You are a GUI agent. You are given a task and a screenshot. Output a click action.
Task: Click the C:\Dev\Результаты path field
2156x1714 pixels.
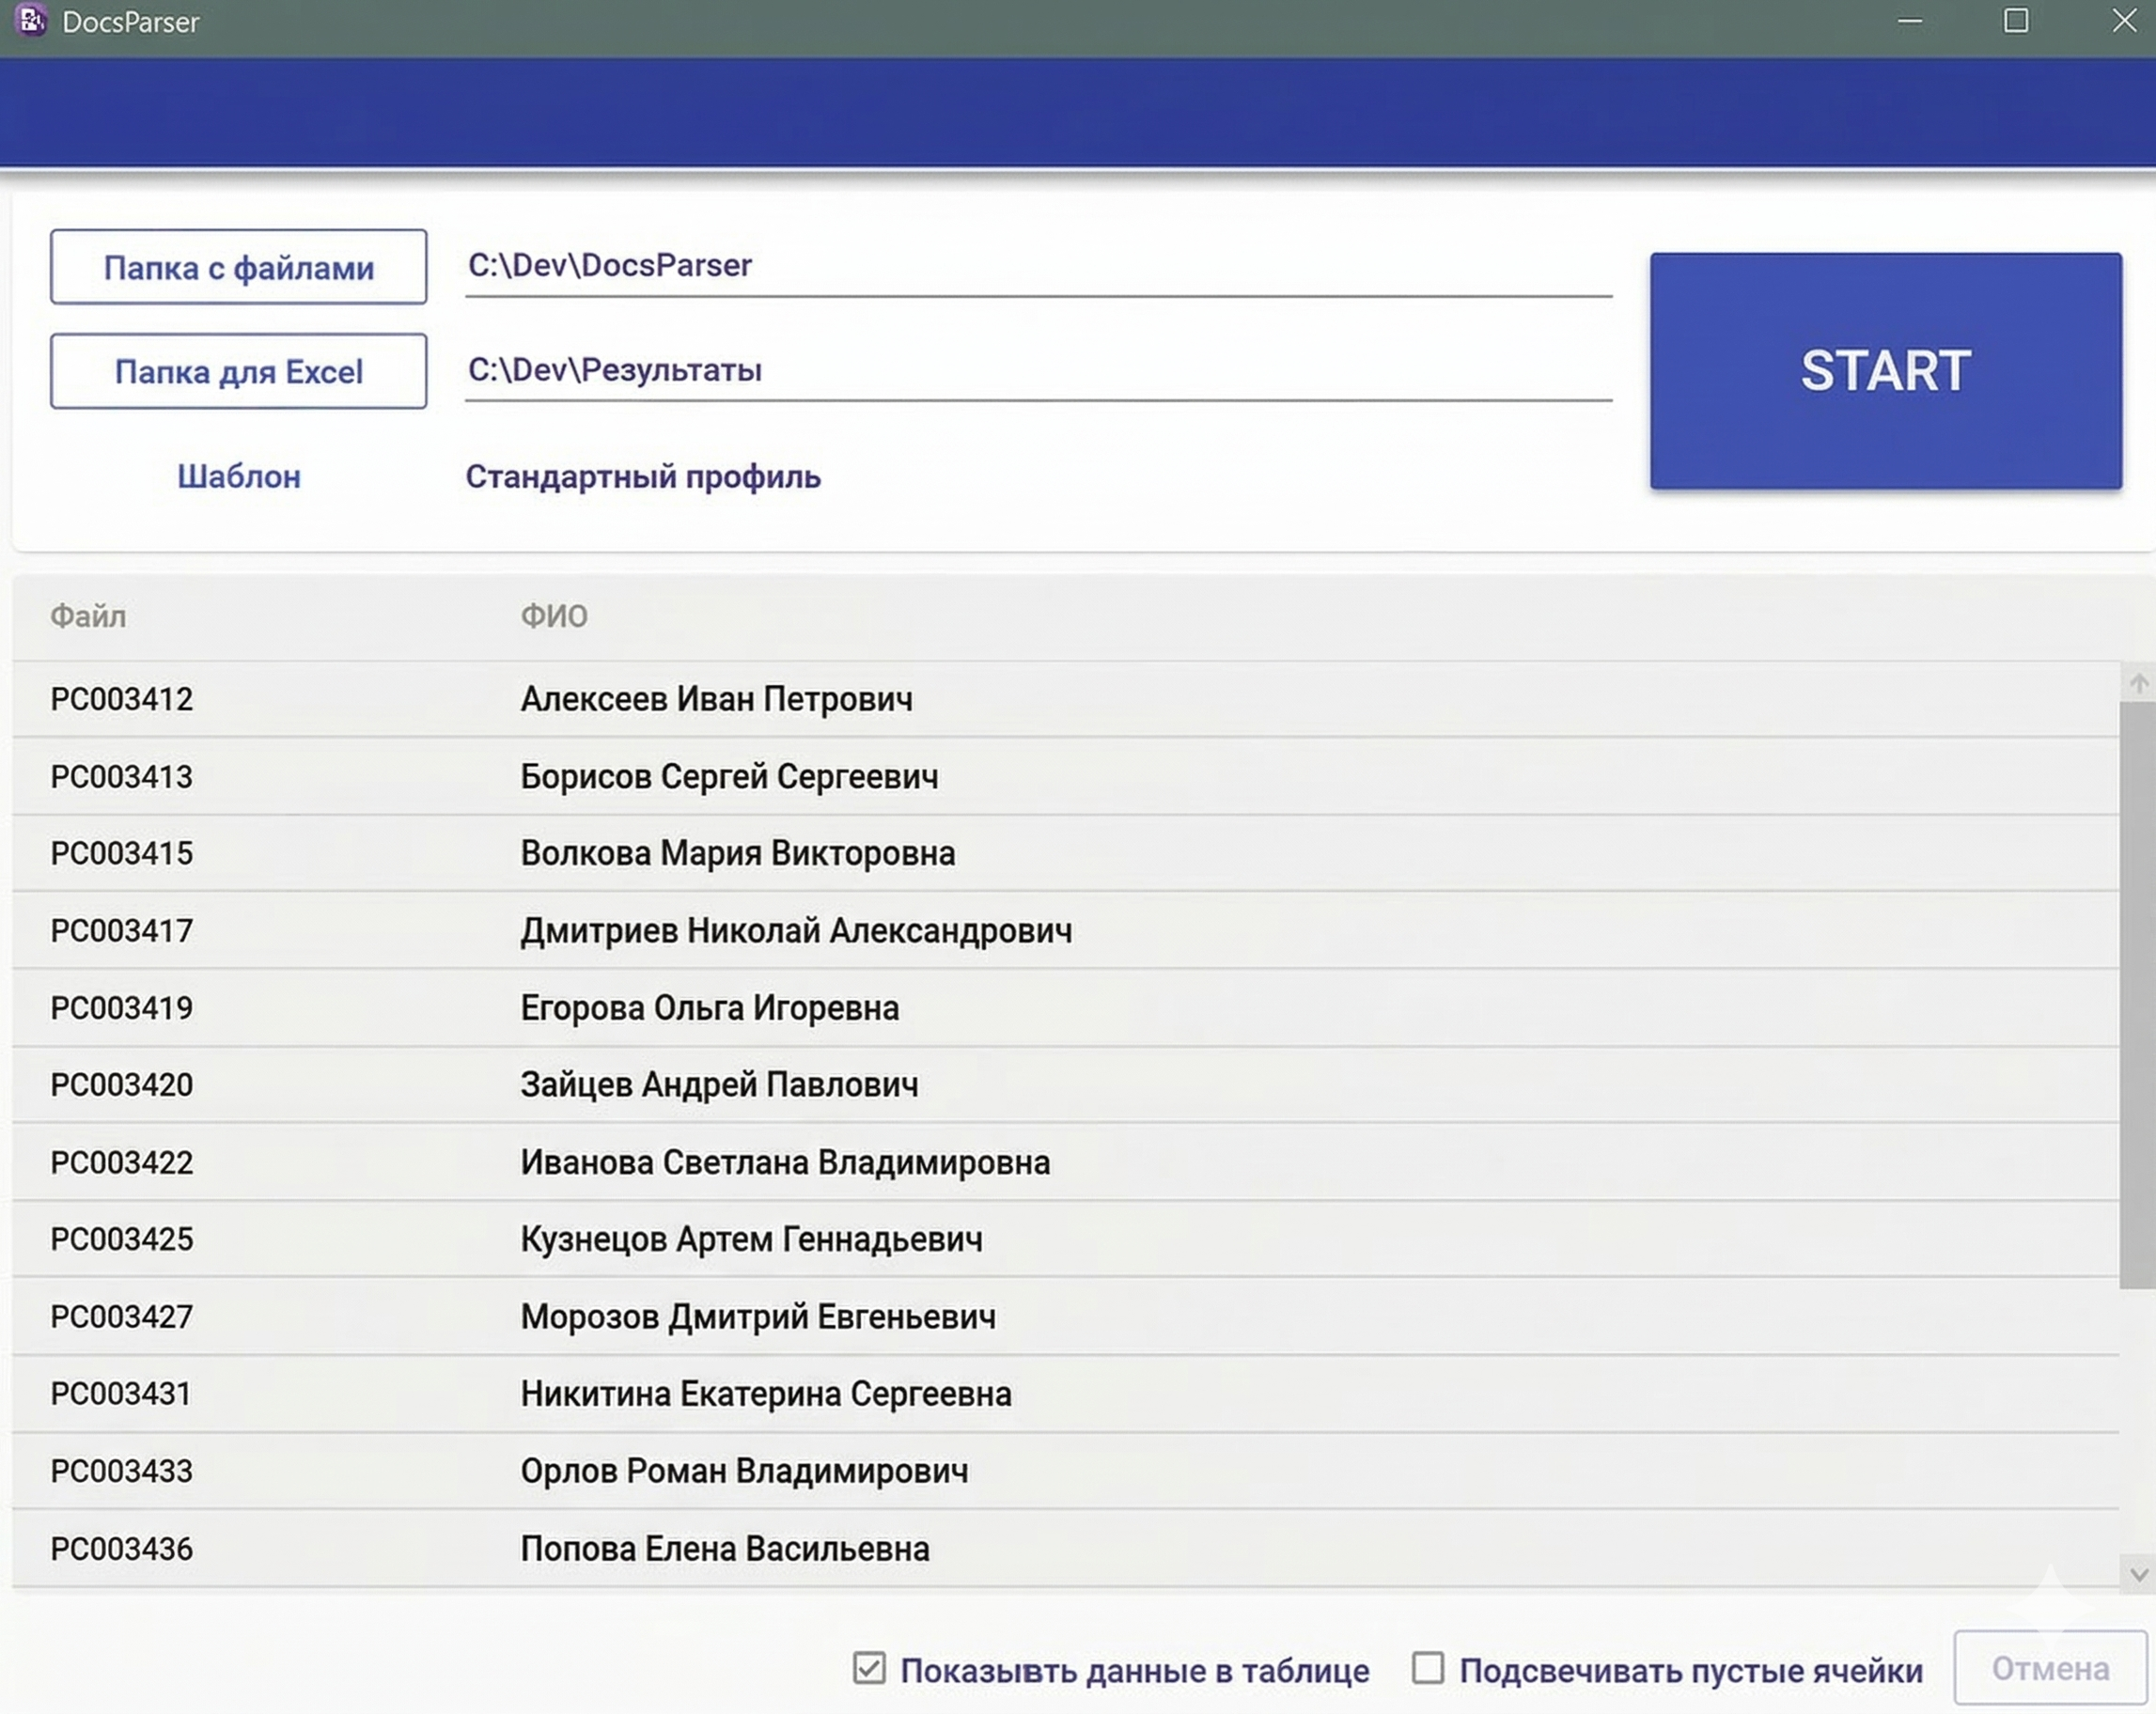click(x=1037, y=370)
